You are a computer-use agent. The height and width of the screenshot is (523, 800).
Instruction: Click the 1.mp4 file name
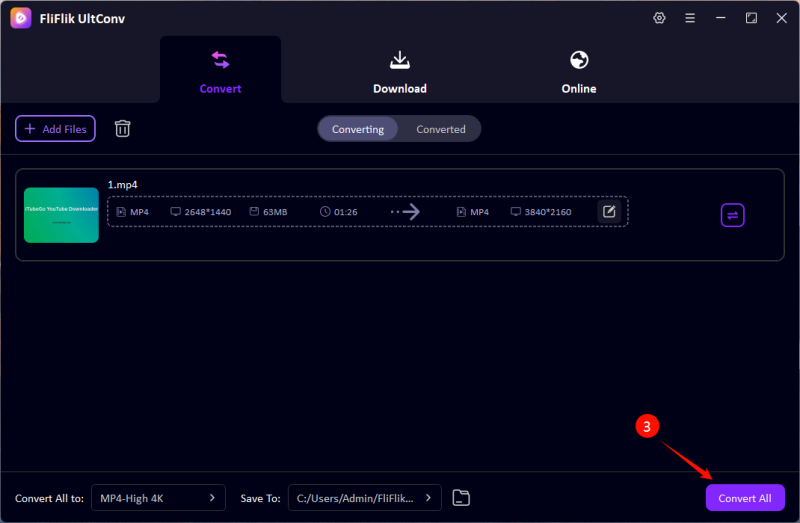[122, 185]
